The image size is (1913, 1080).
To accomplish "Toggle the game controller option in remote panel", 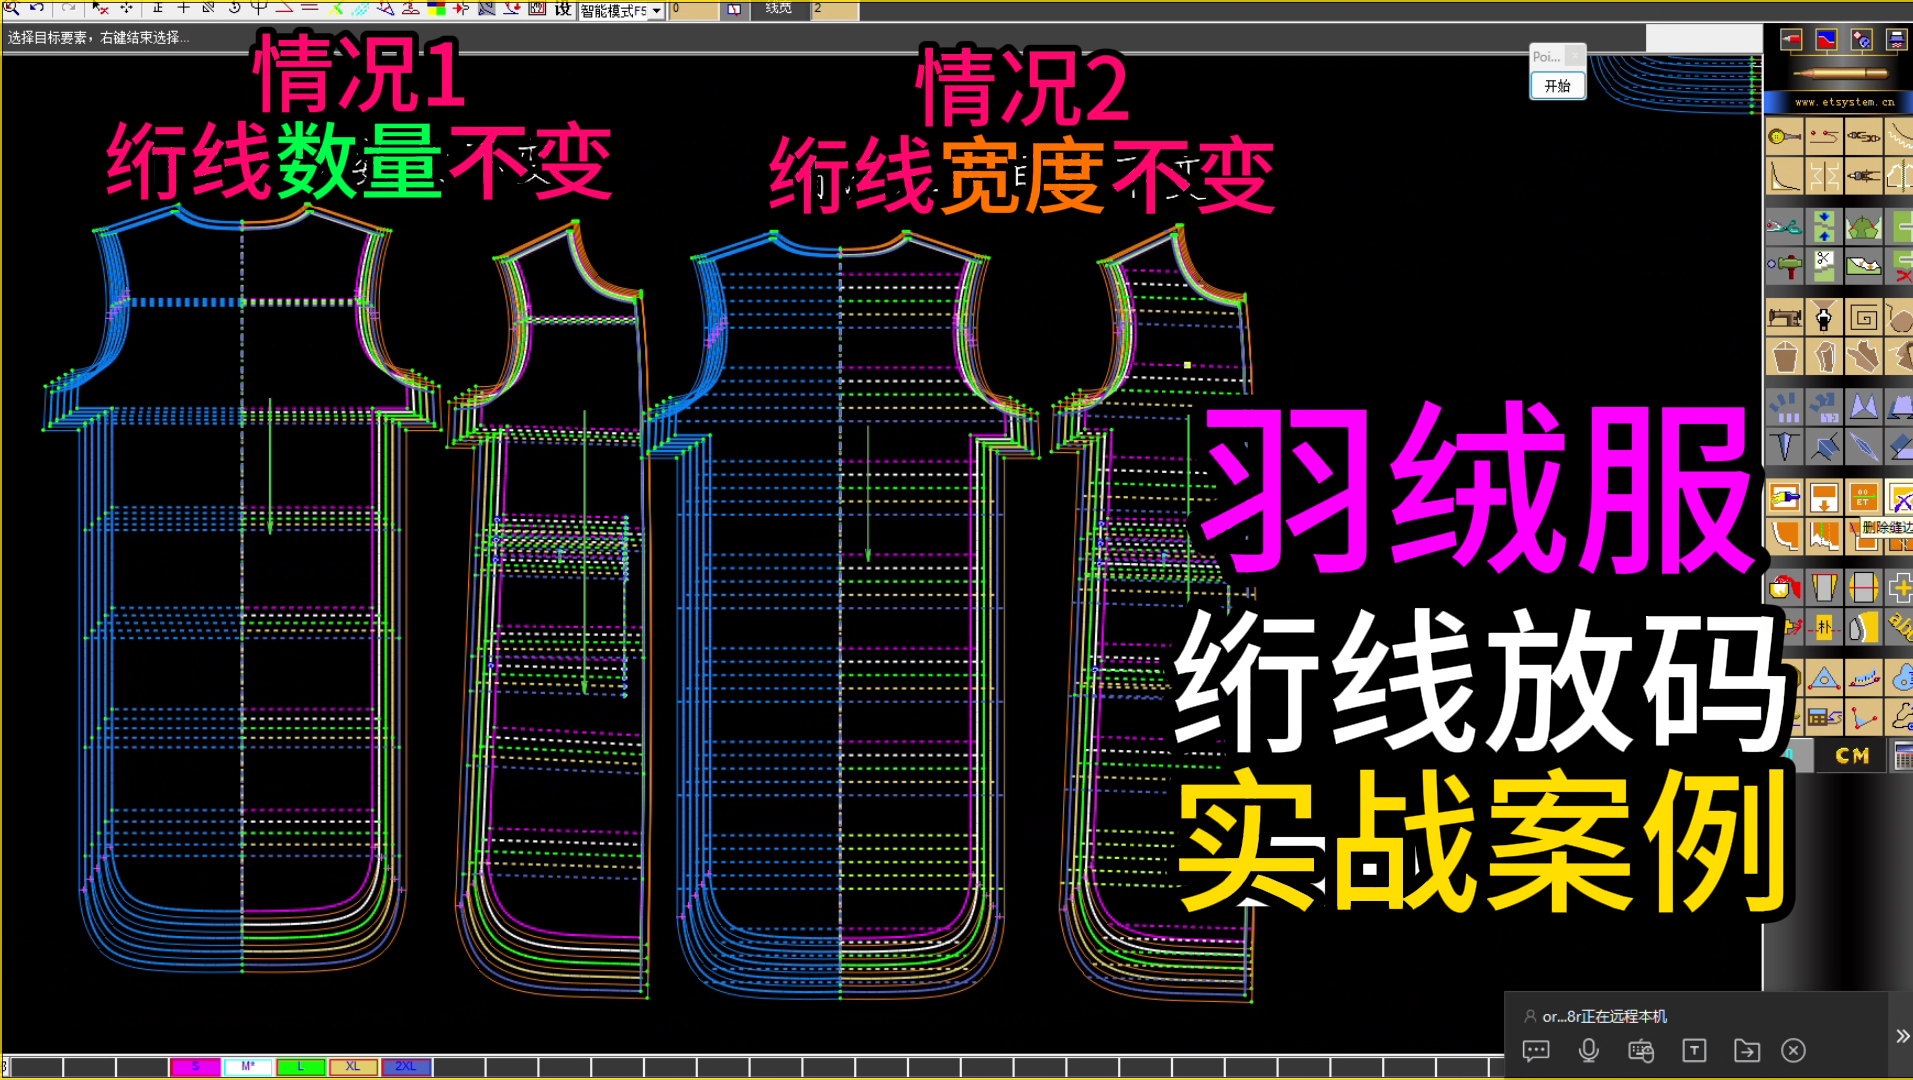I will (x=1642, y=1051).
